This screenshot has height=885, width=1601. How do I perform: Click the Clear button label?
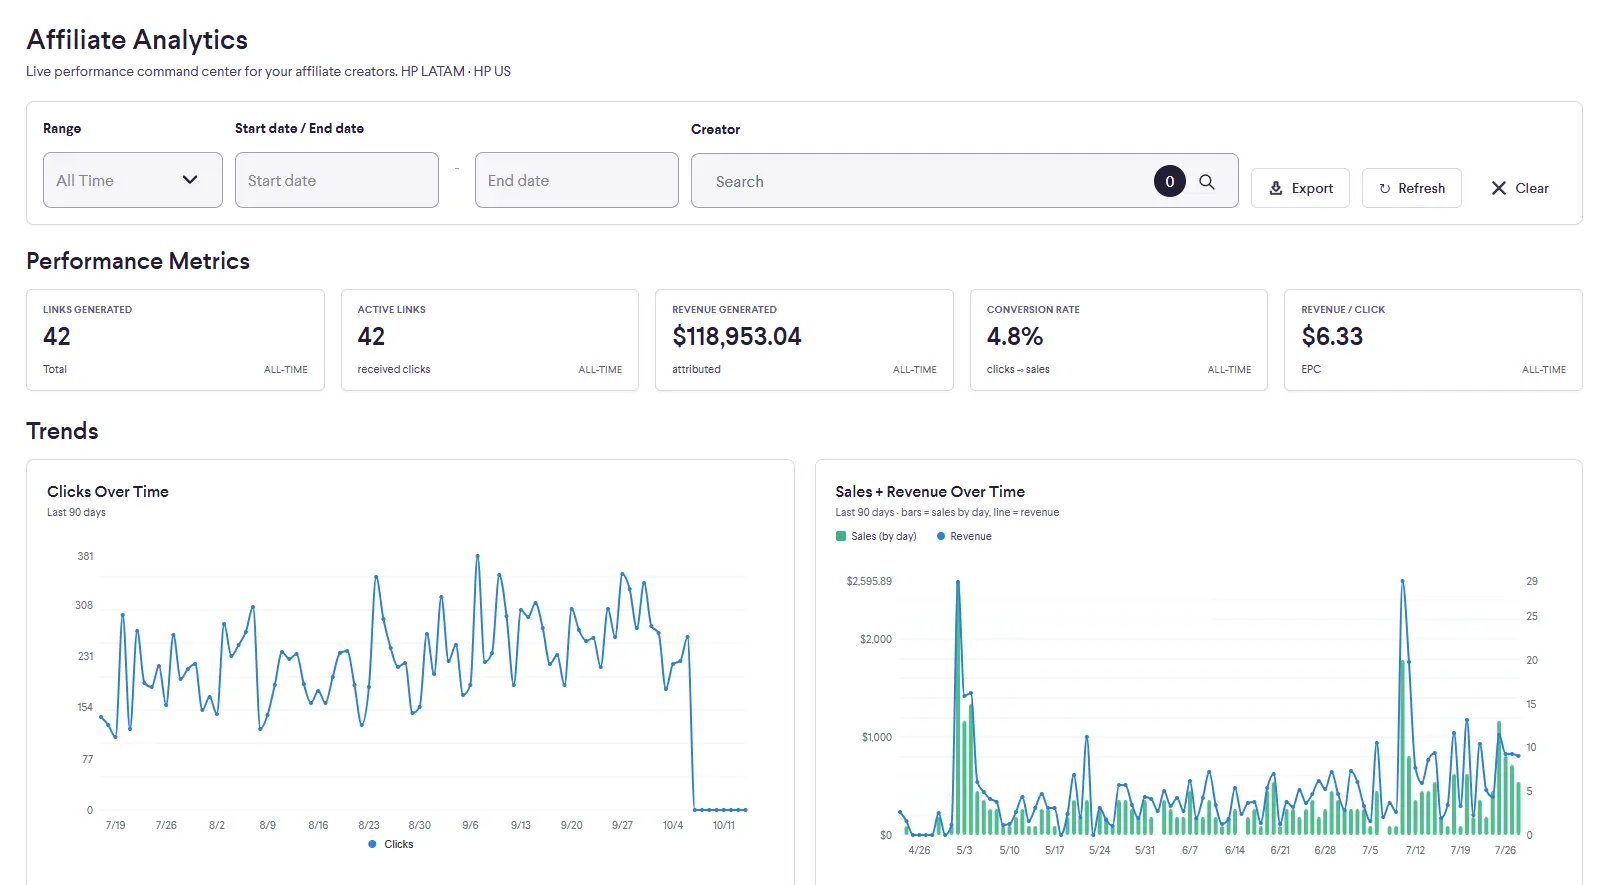pyautogui.click(x=1532, y=188)
